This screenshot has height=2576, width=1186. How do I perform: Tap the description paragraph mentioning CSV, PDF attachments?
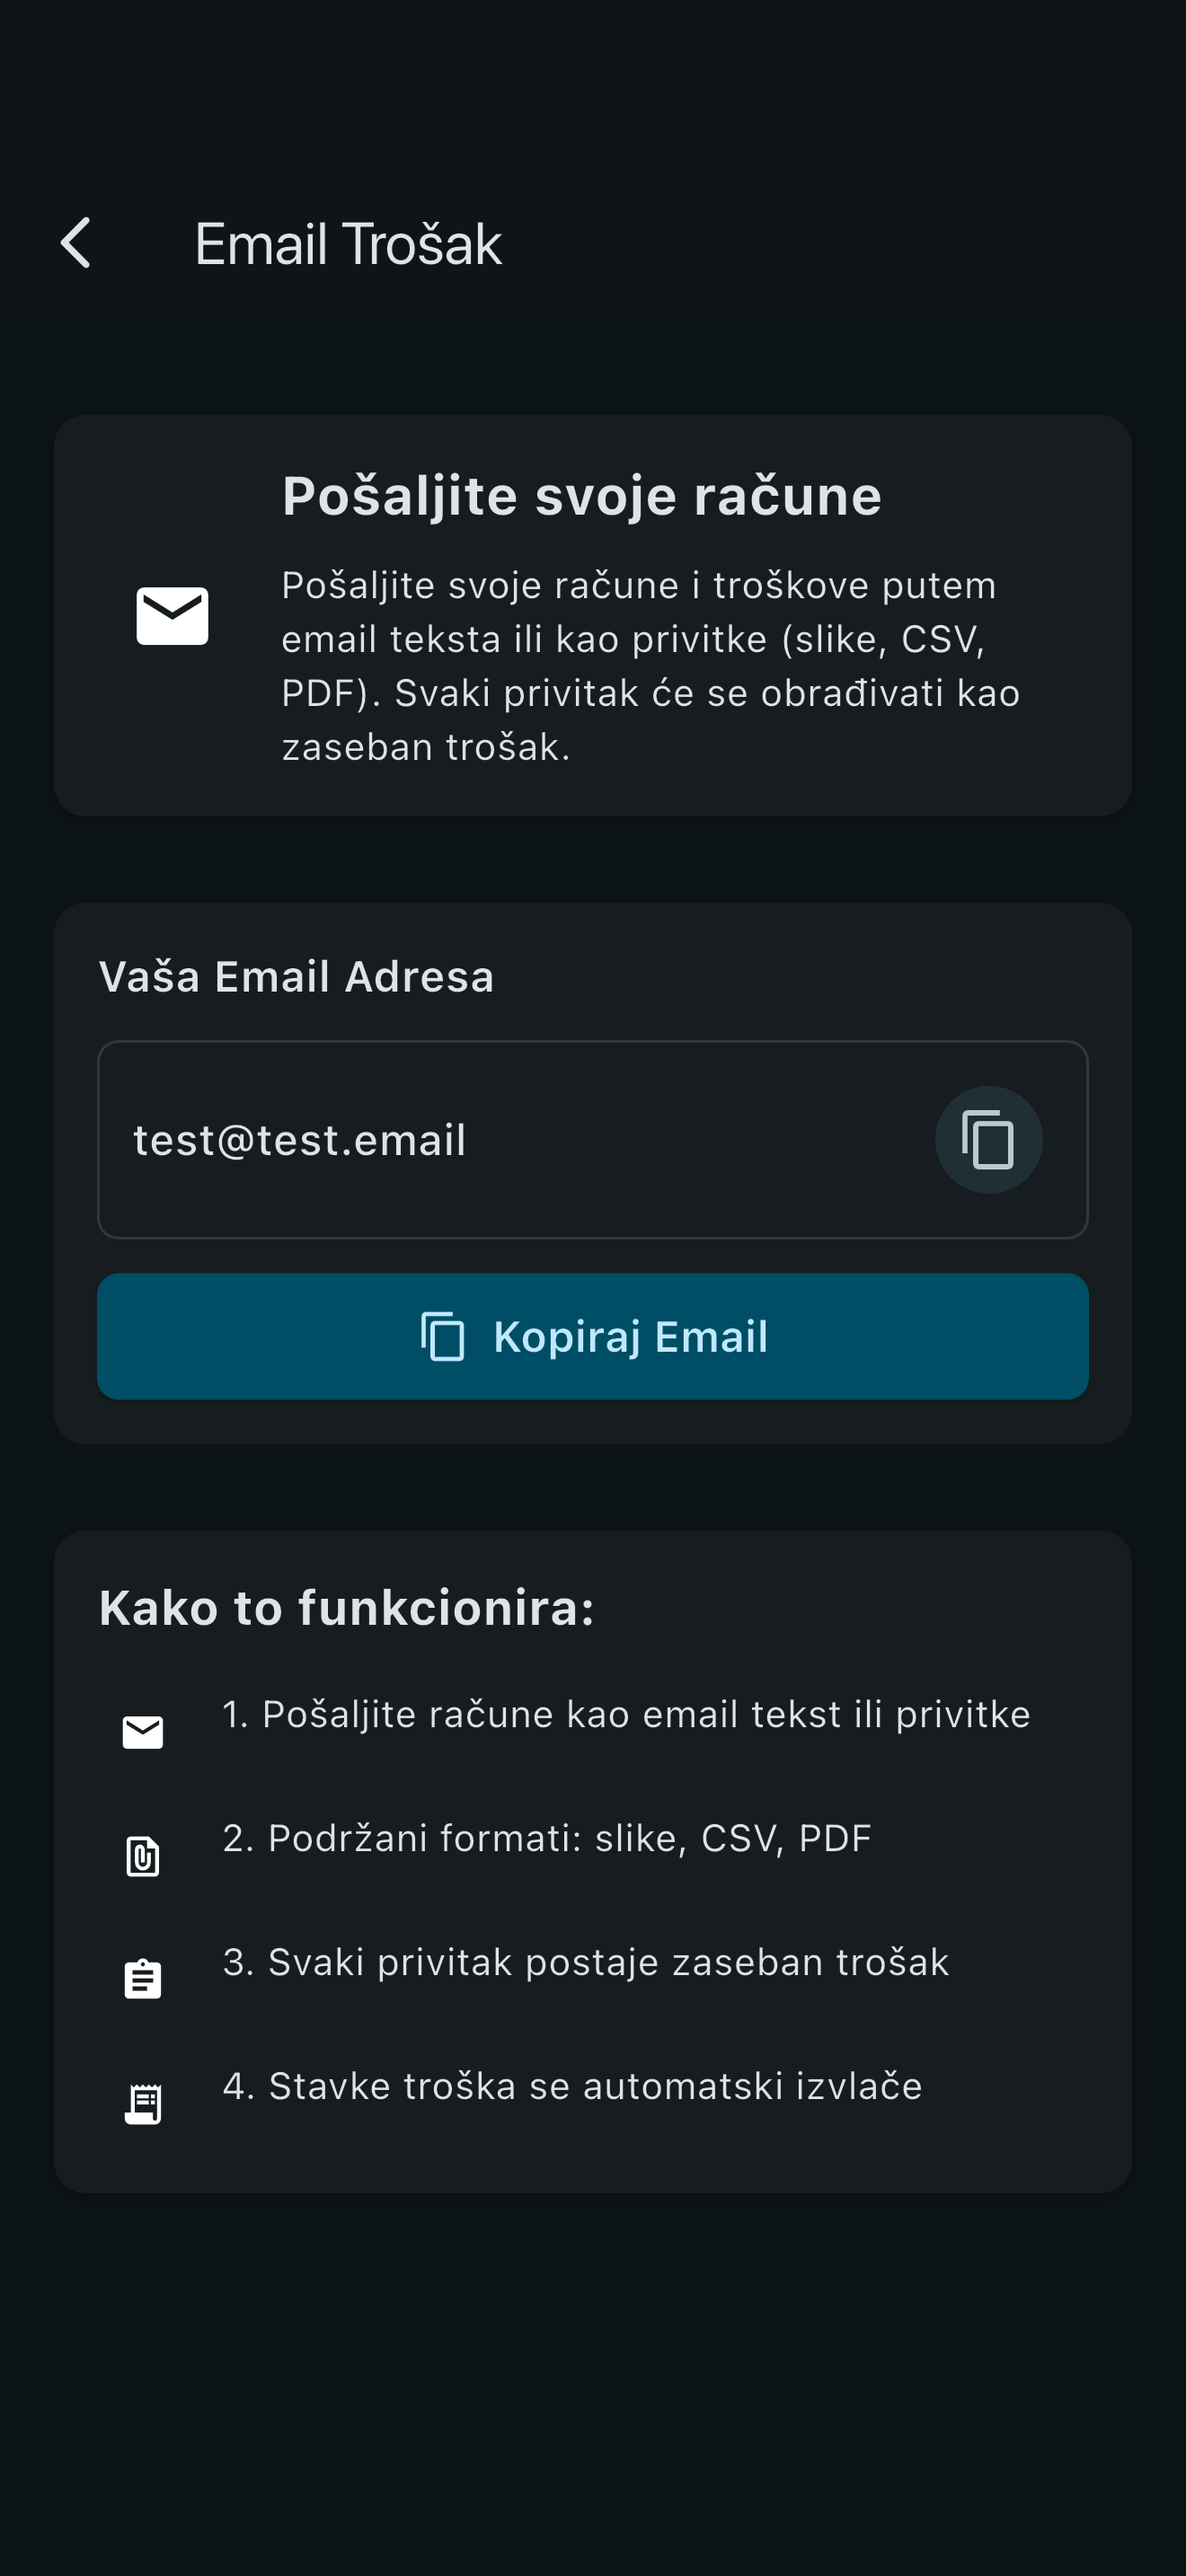650,666
